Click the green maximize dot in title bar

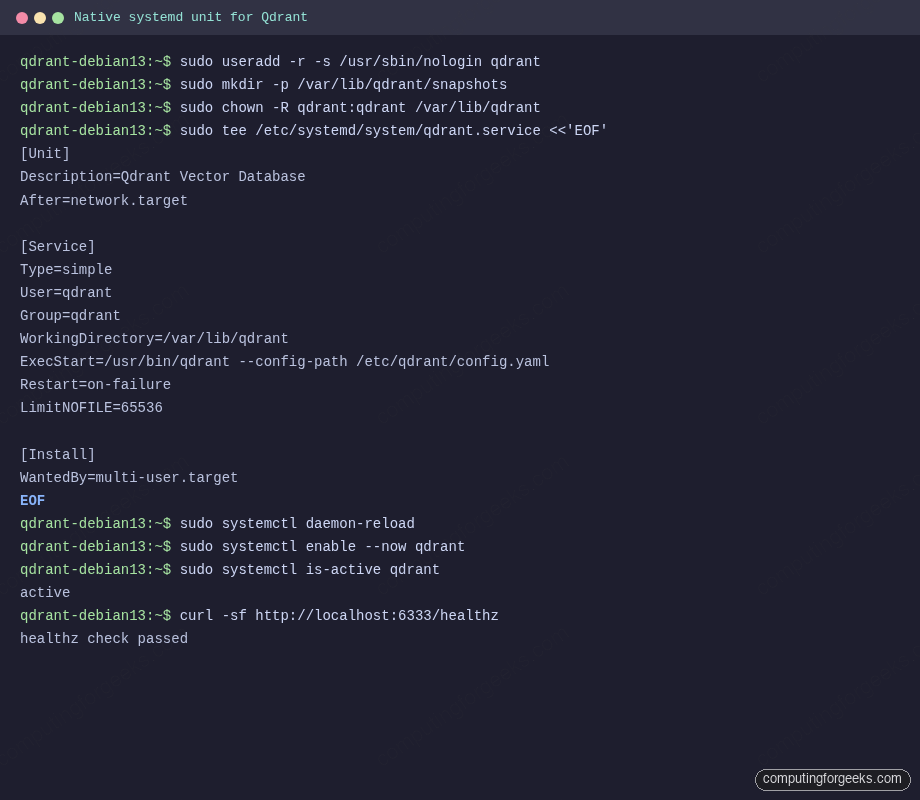(x=58, y=18)
